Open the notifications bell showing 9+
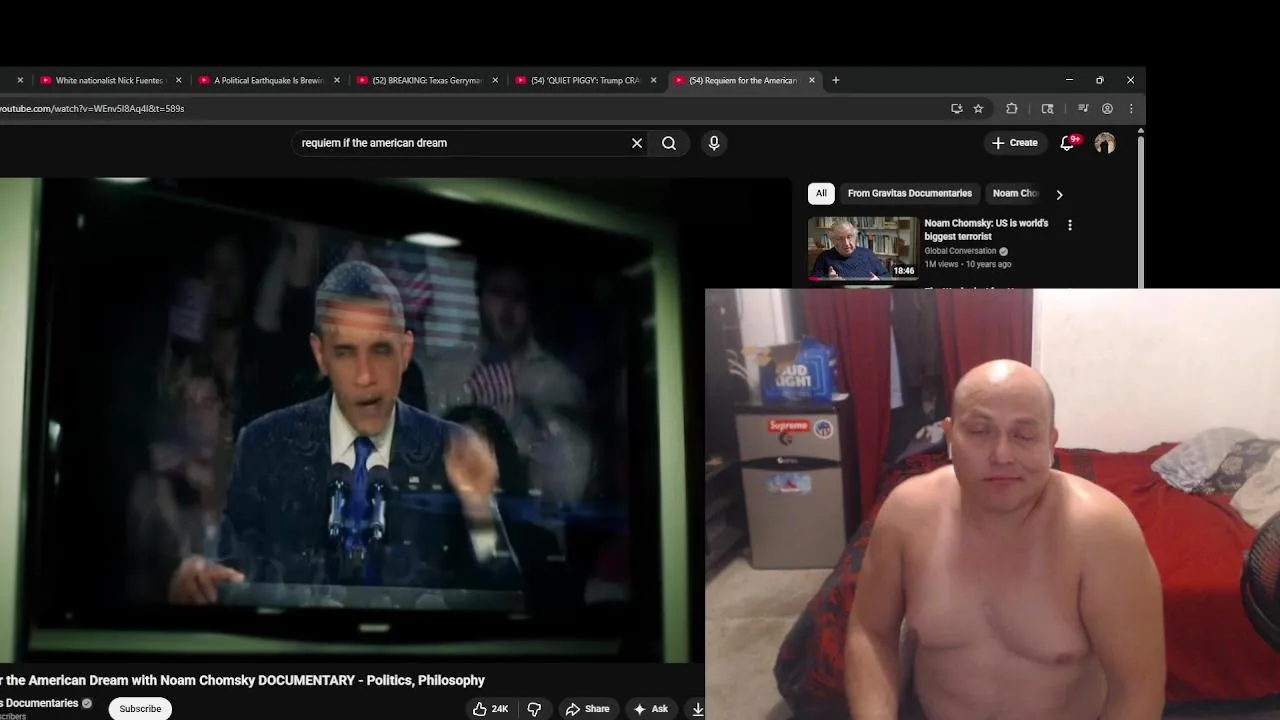 (1067, 143)
